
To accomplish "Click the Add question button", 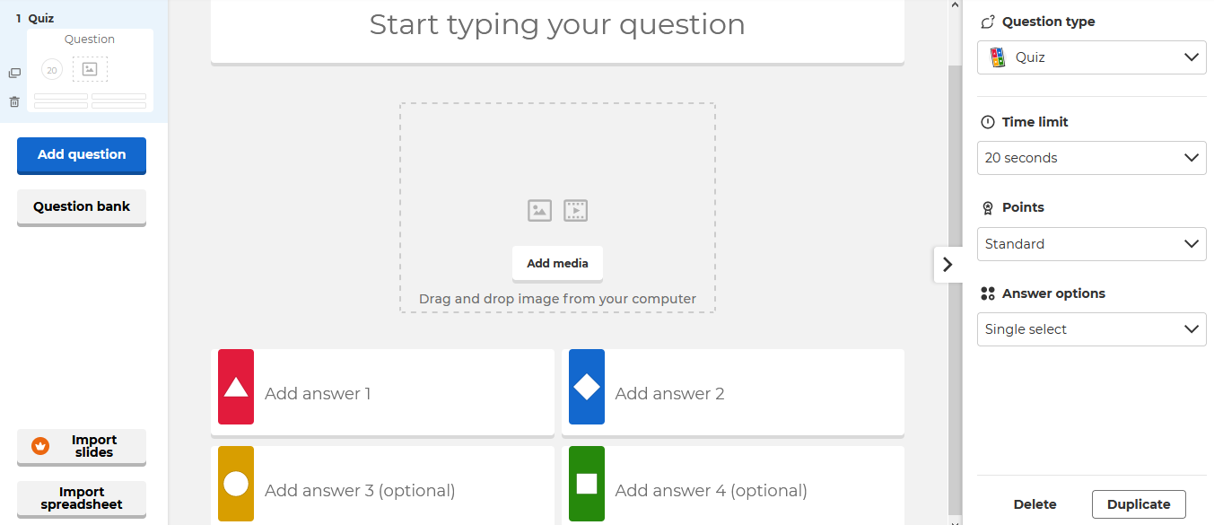I will tap(82, 155).
